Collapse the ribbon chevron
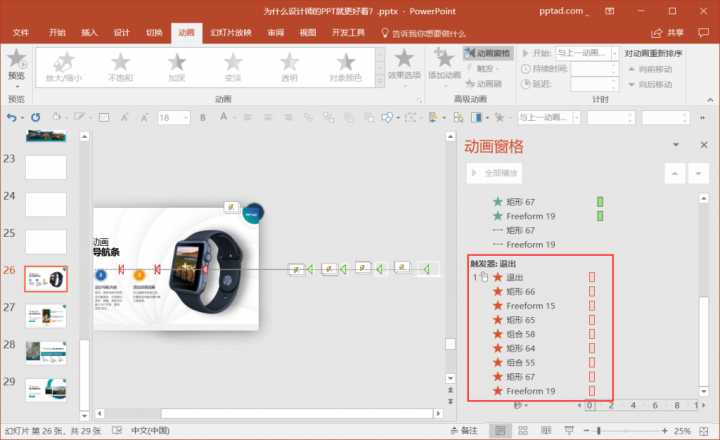This screenshot has height=440, width=720. [710, 100]
